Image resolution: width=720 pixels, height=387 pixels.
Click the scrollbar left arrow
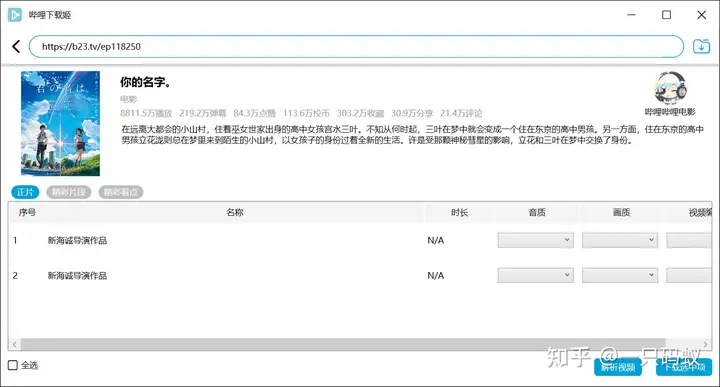coord(14,344)
